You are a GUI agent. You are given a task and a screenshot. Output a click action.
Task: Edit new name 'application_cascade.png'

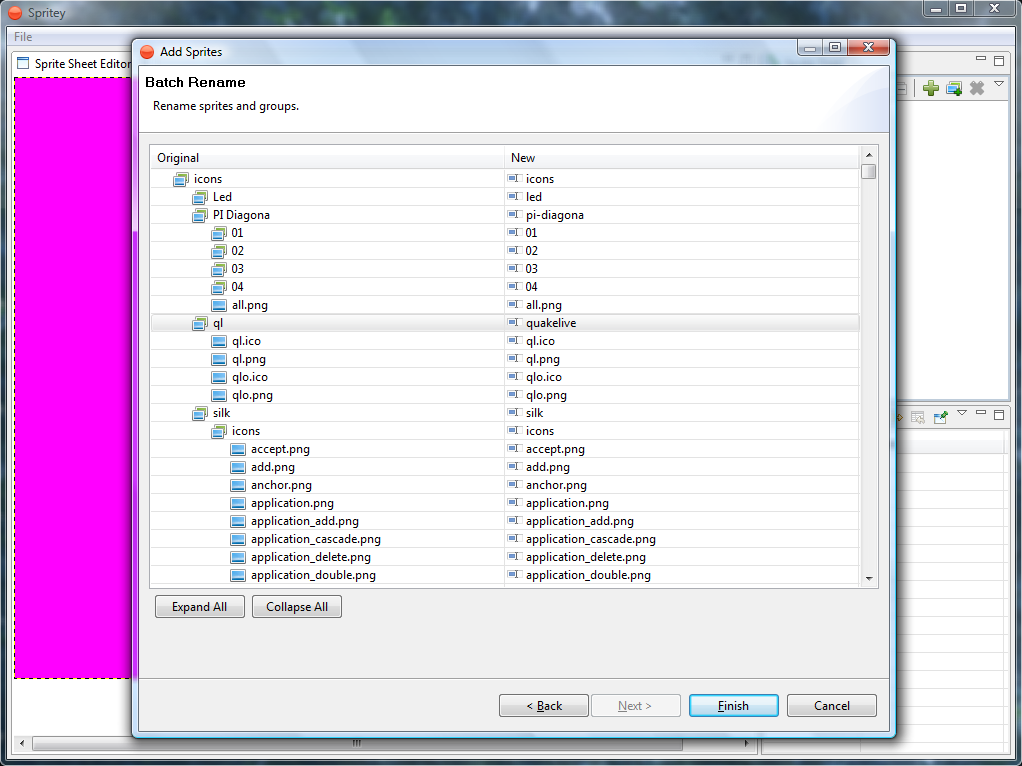click(x=591, y=539)
